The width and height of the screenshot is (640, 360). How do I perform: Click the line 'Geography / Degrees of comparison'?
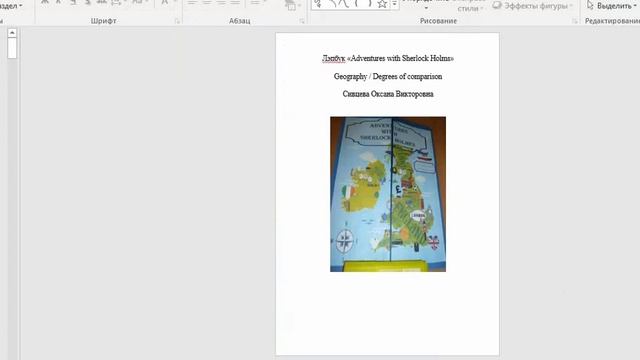tap(388, 76)
